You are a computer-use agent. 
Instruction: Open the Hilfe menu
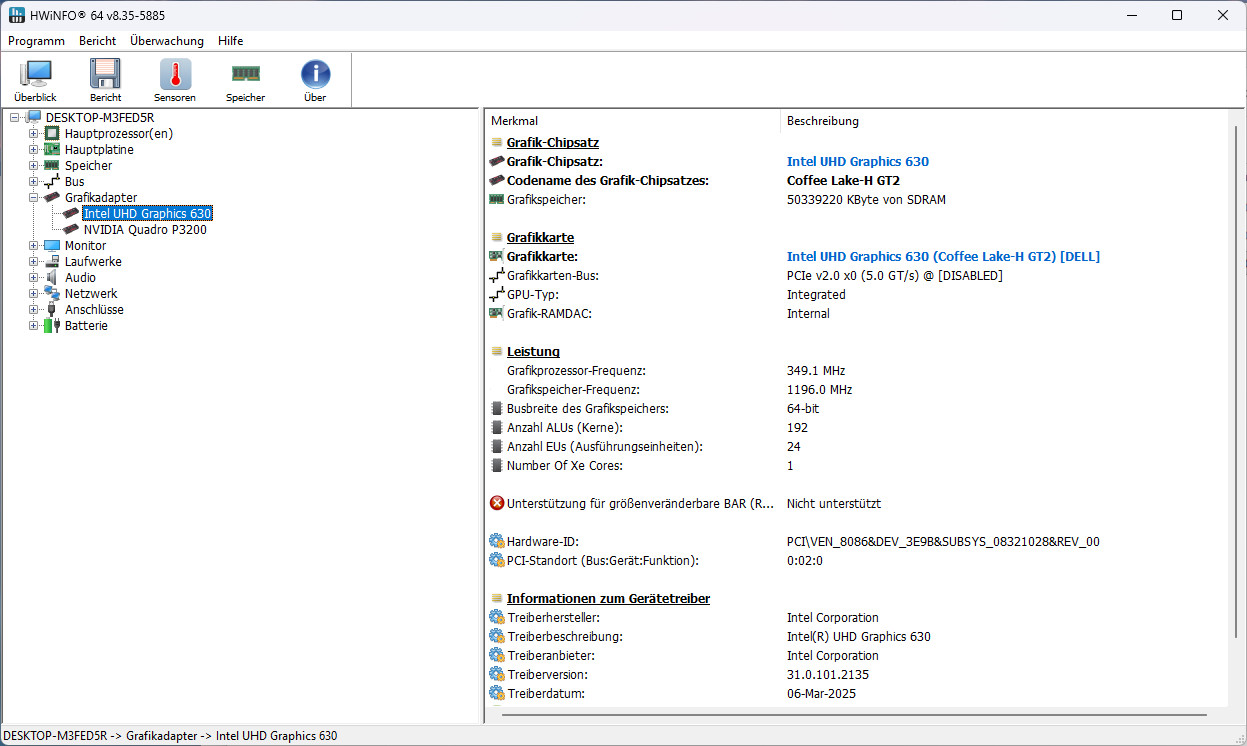click(230, 41)
